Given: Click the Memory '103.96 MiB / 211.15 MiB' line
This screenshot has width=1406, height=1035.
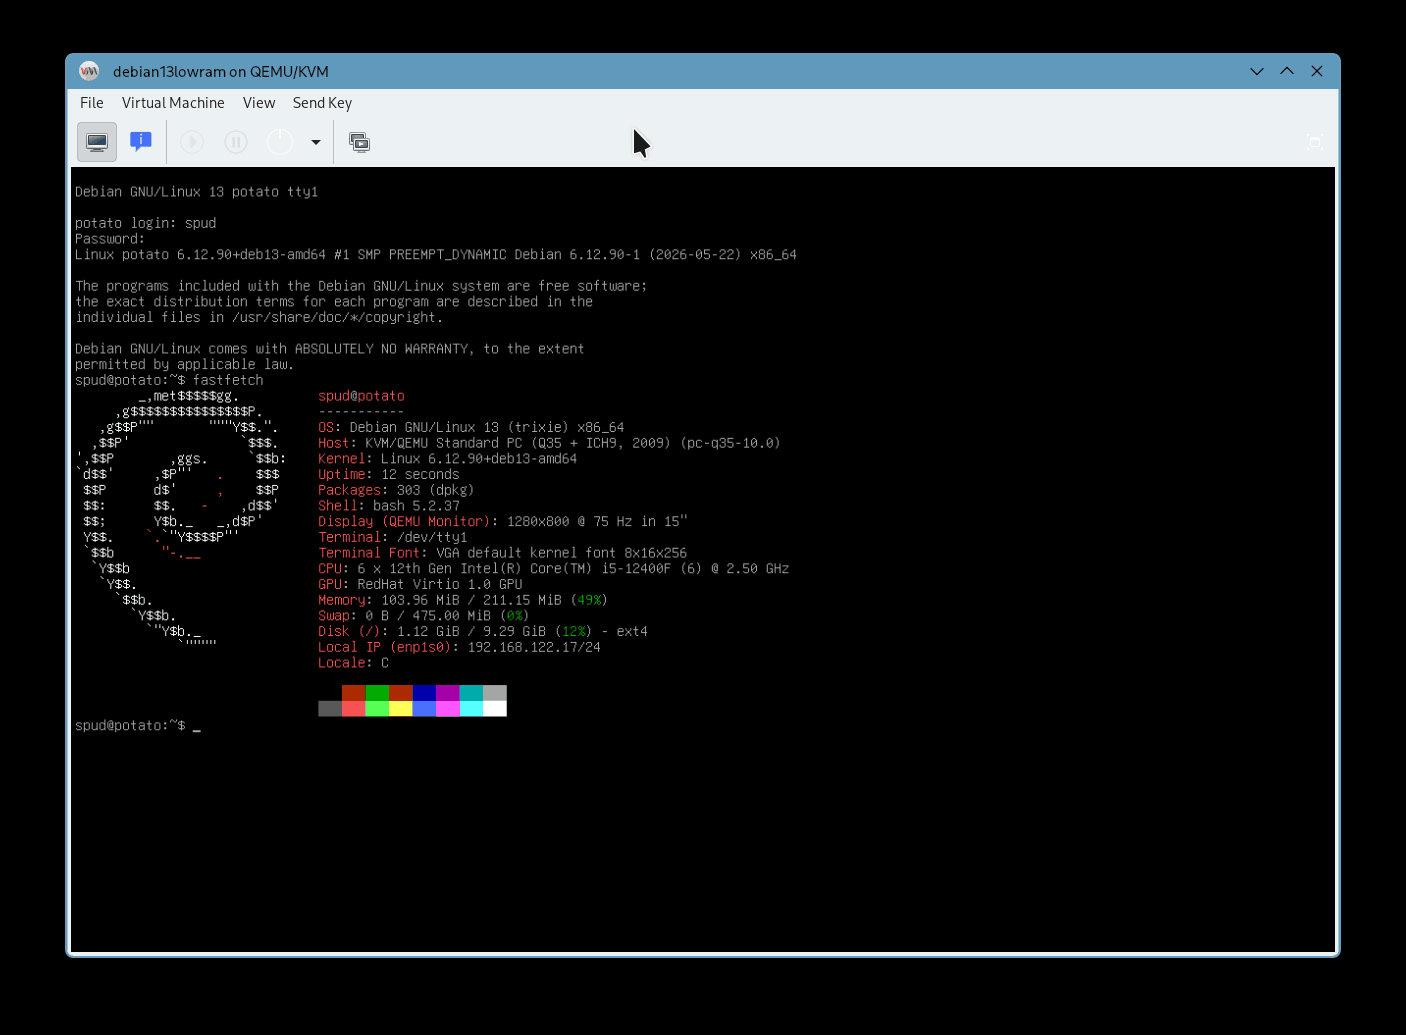Looking at the screenshot, I should 463,600.
